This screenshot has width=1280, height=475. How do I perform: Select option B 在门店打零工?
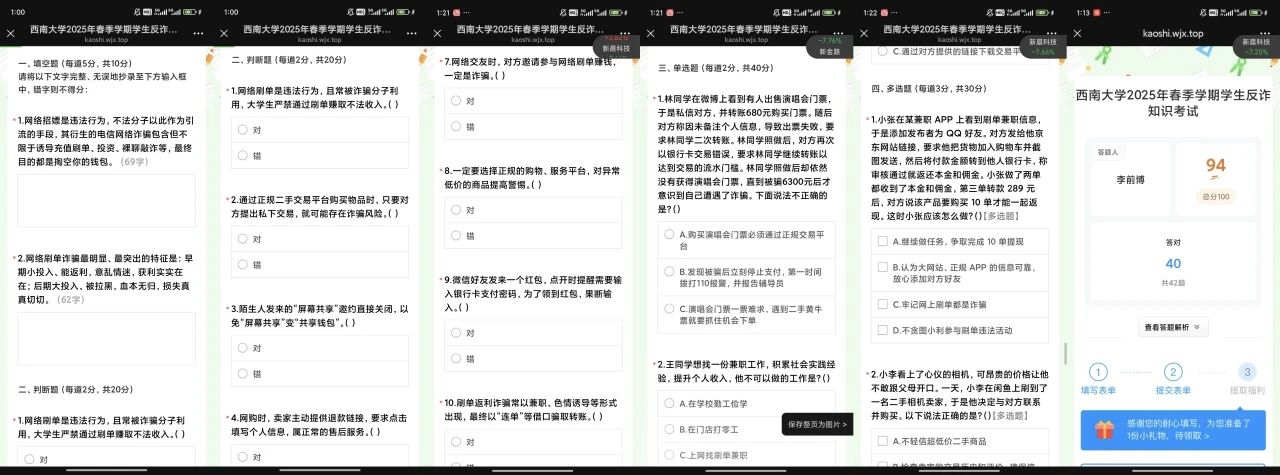669,429
